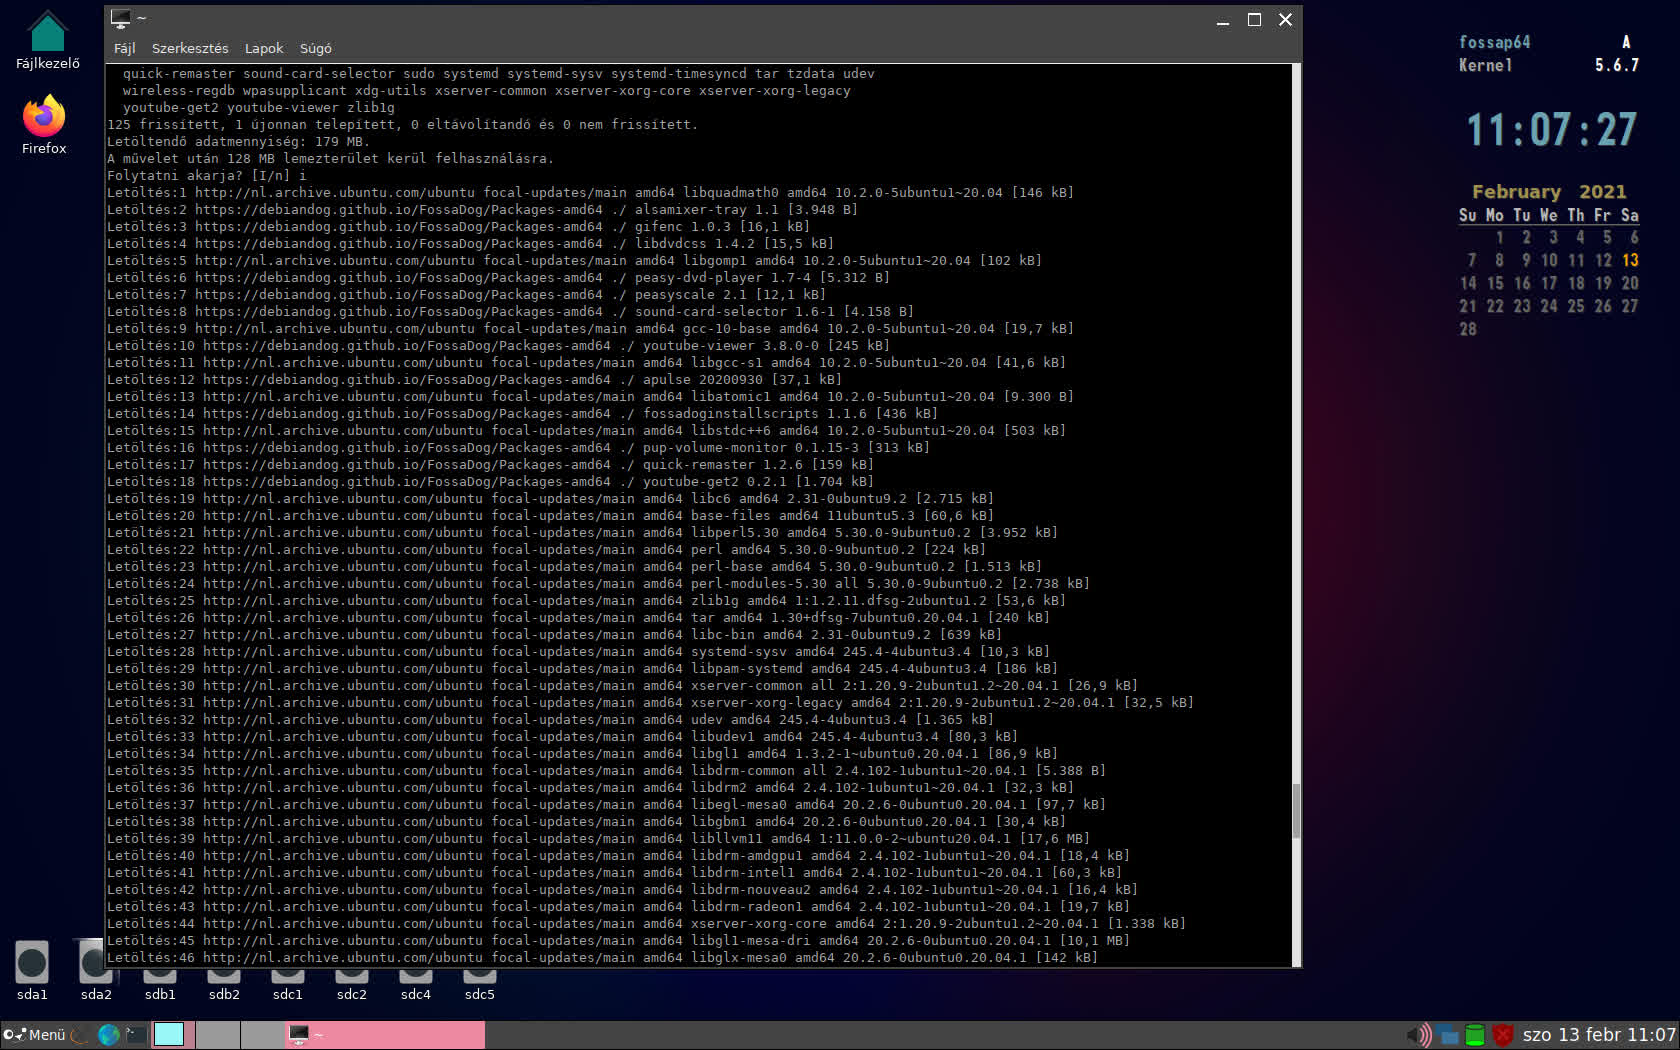Screen dimensions: 1680x1050
Task: Open the Fájlkezelő desktop icon
Action: point(47,40)
